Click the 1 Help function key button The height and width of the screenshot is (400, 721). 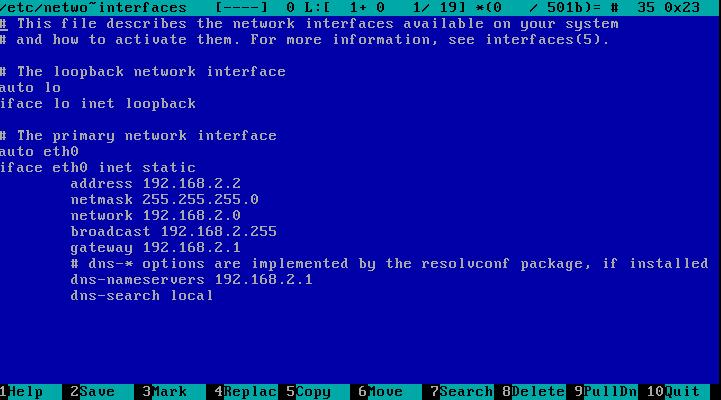[x=26, y=392]
